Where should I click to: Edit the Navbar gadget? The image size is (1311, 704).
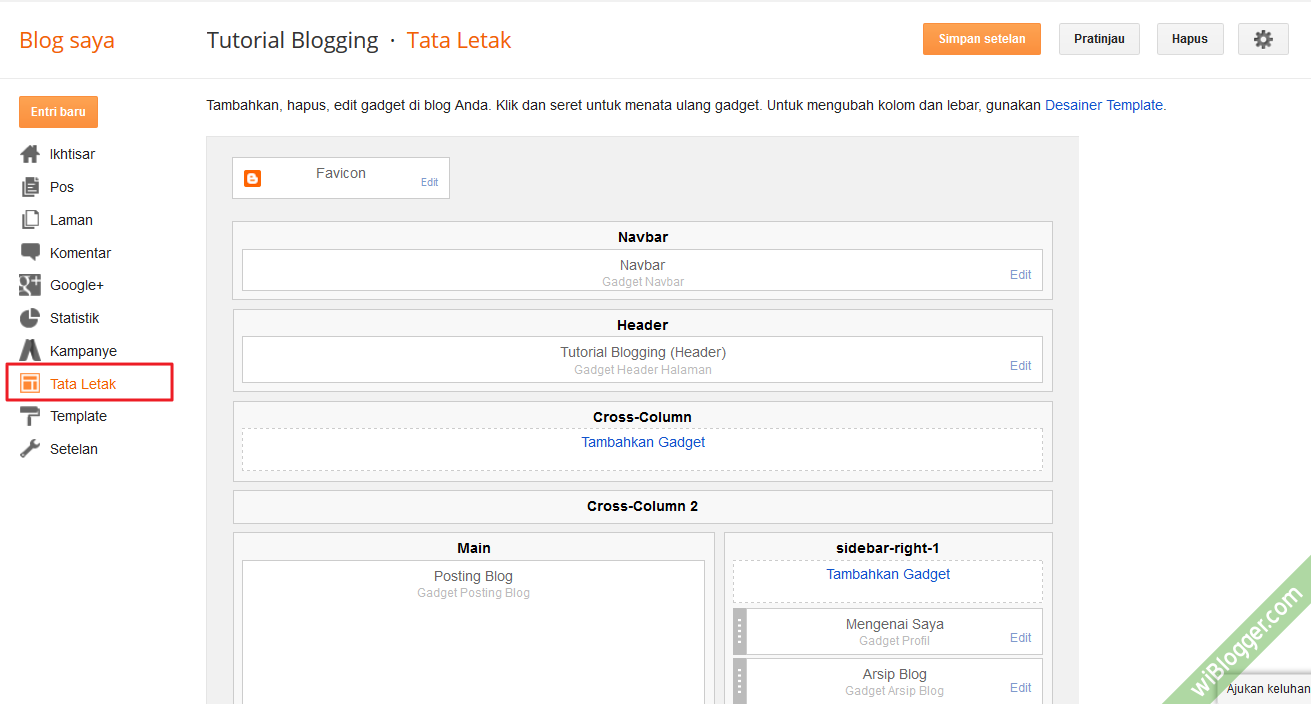pyautogui.click(x=1020, y=275)
